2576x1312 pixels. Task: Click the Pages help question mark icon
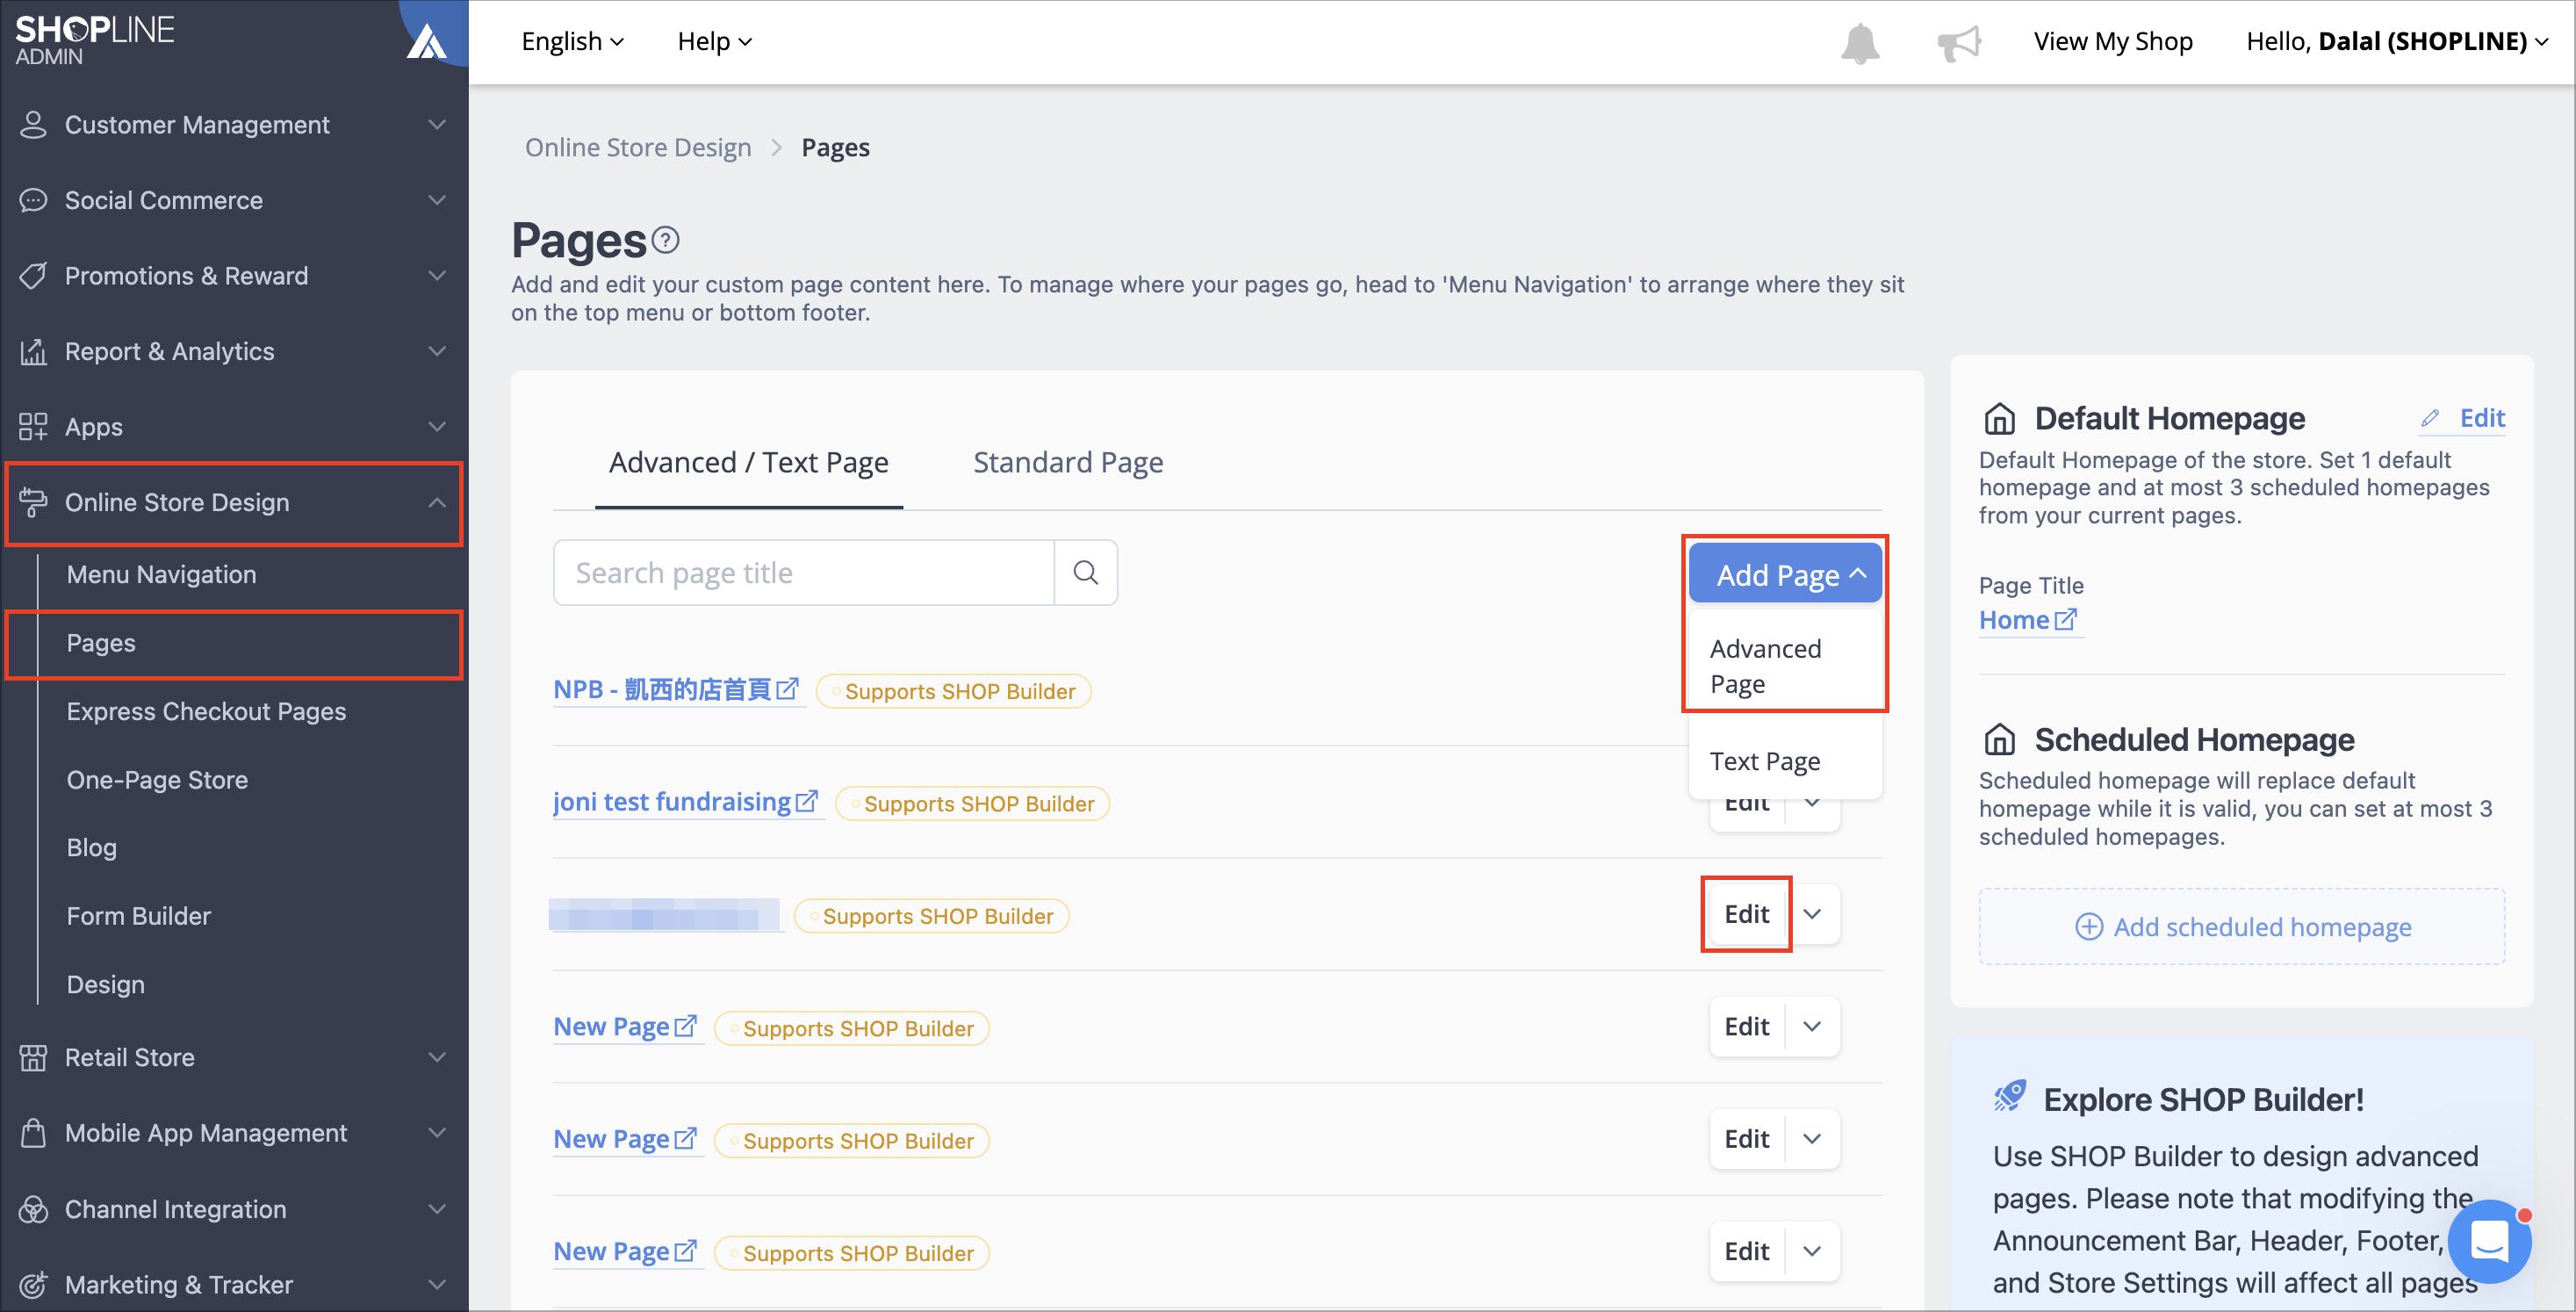665,240
